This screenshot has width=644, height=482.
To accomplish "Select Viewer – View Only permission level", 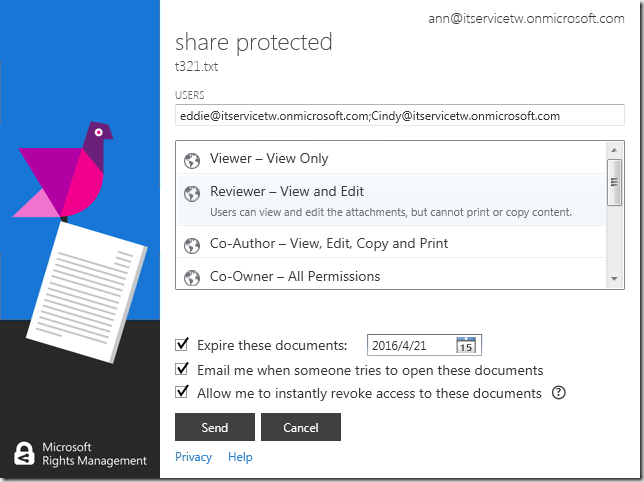I will 269,159.
